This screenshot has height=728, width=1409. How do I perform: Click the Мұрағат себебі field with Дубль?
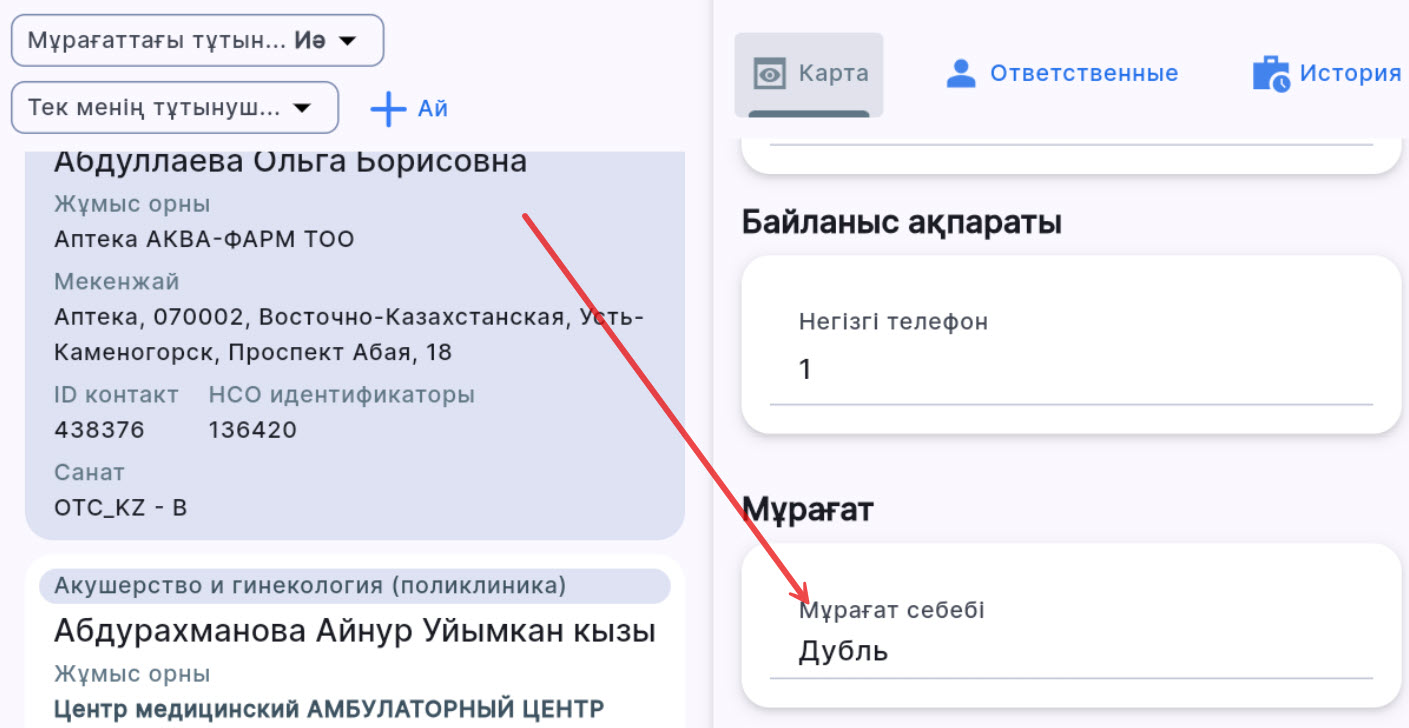(1070, 652)
